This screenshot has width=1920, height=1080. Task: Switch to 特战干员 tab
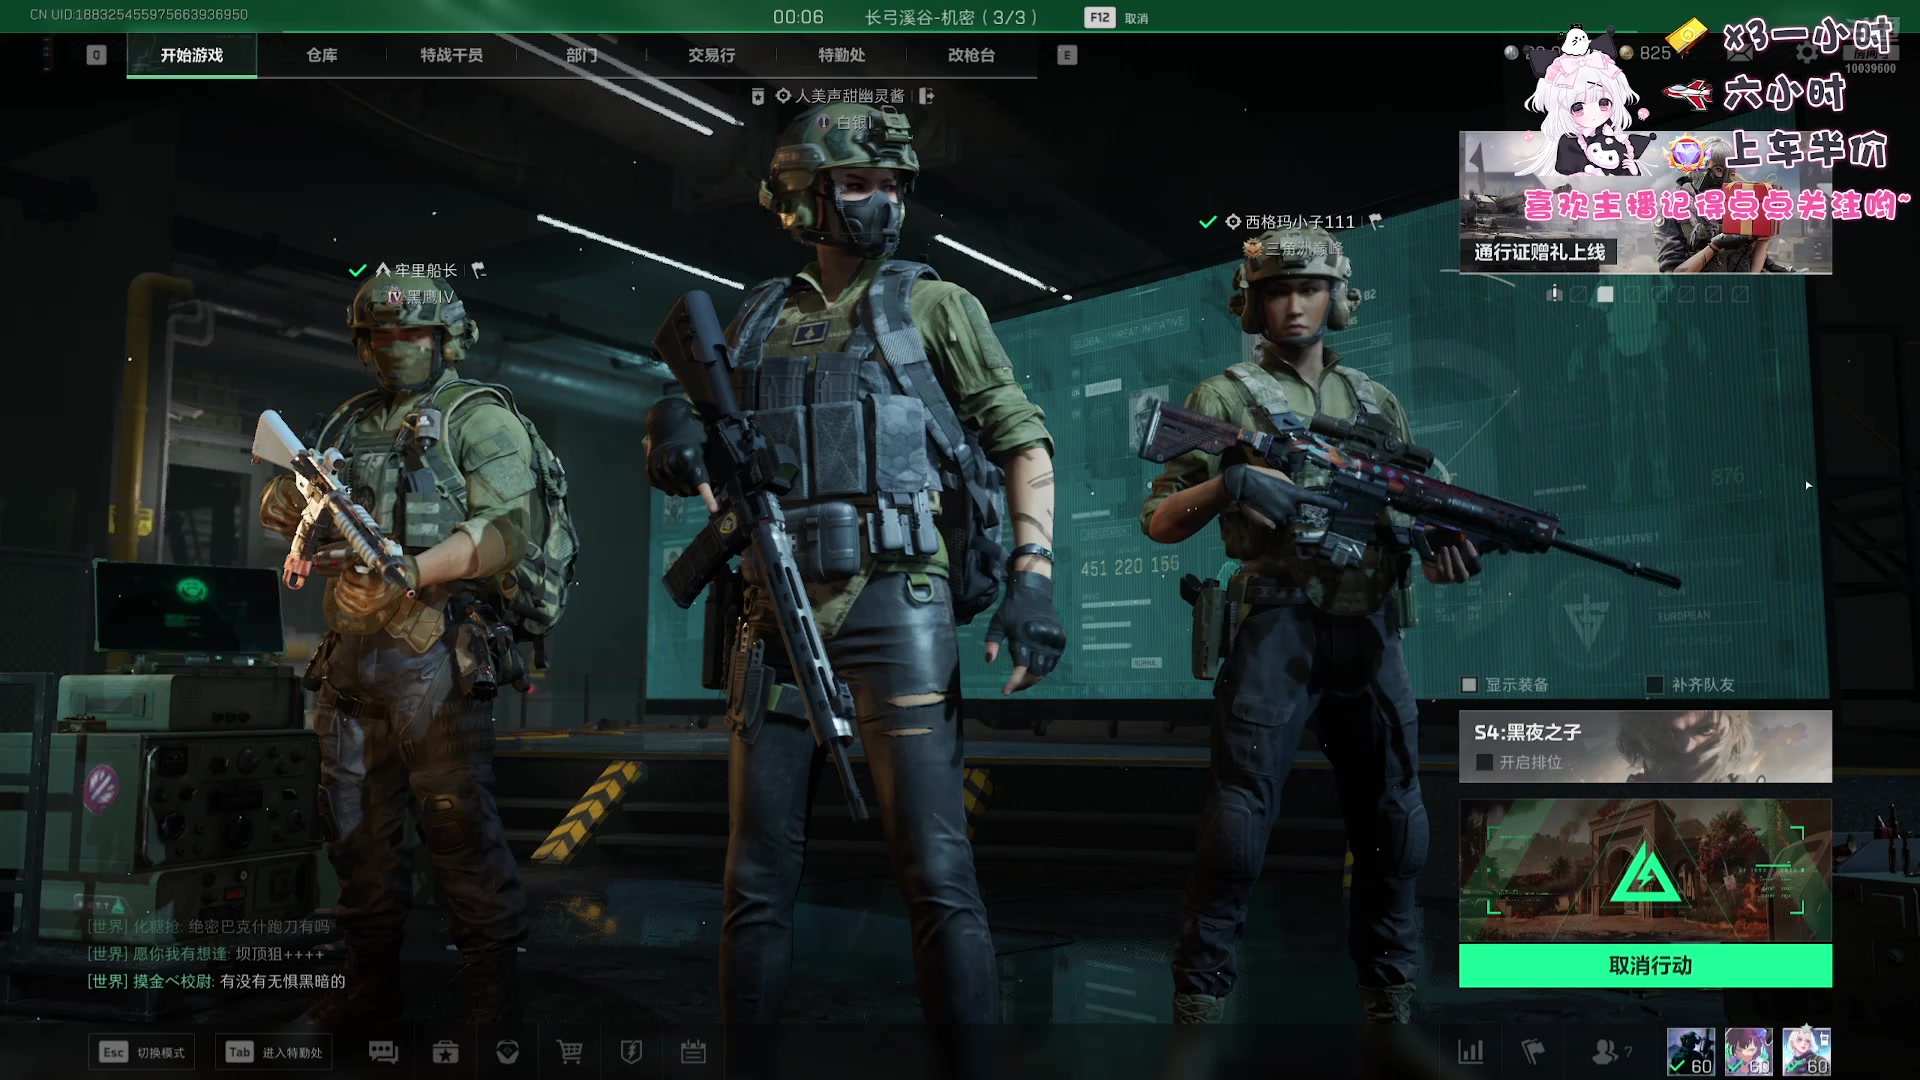click(452, 55)
